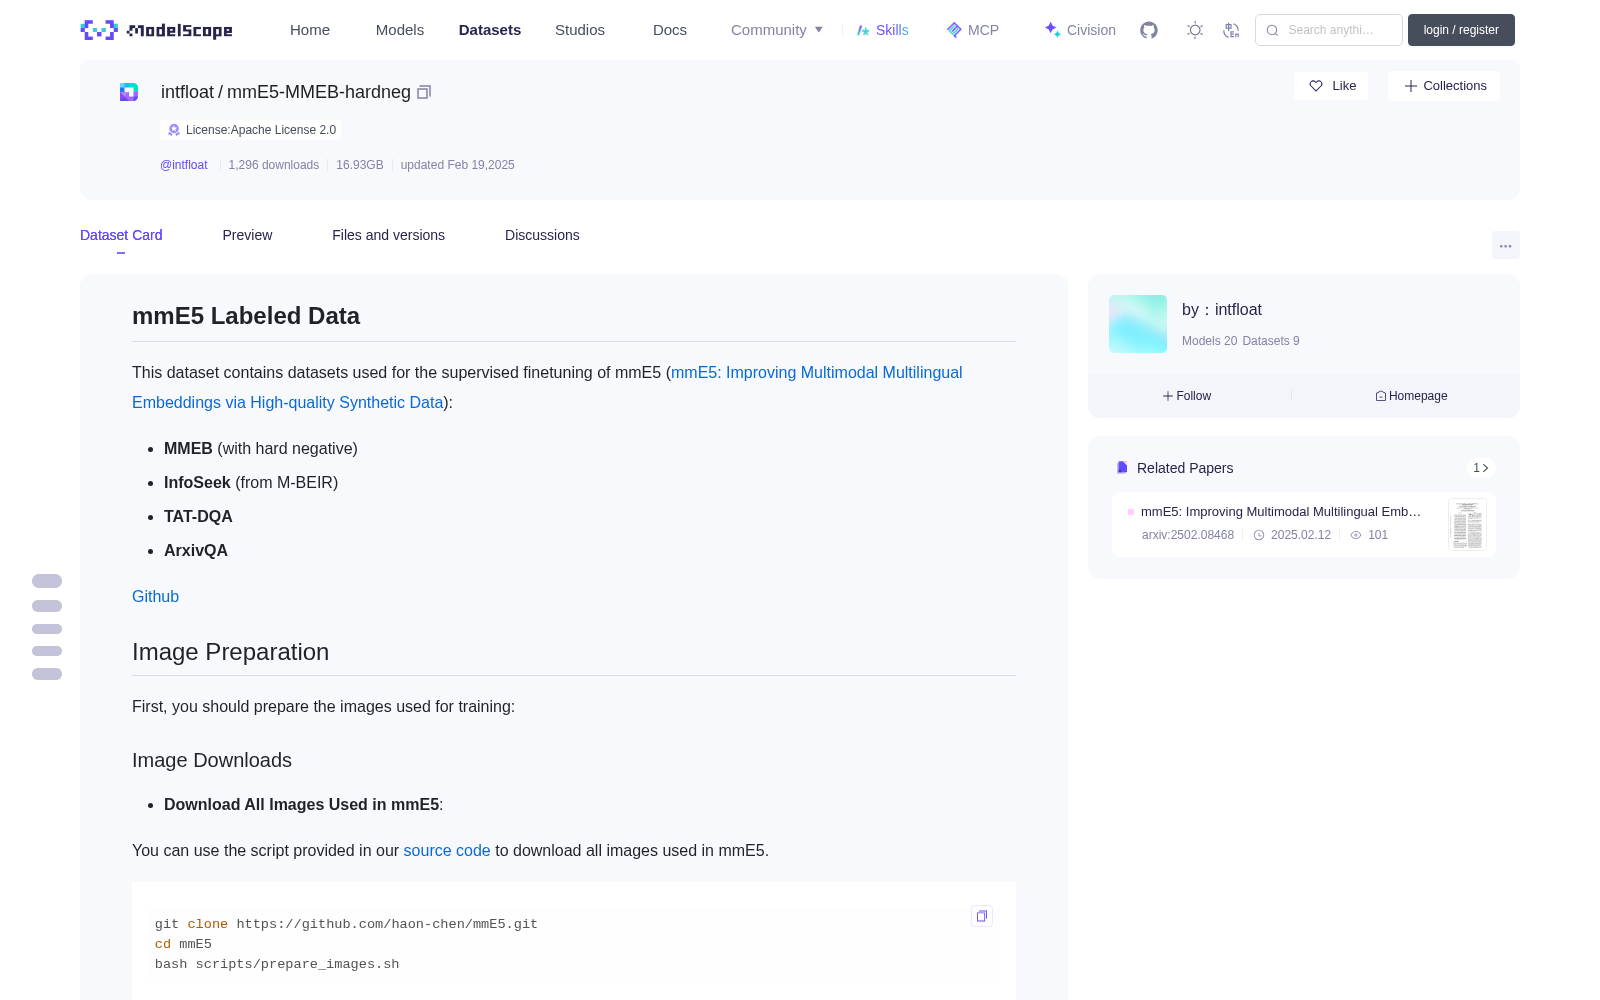Image resolution: width=1600 pixels, height=1000 pixels.
Task: Click the dataset avatar icon beside title
Action: (129, 92)
